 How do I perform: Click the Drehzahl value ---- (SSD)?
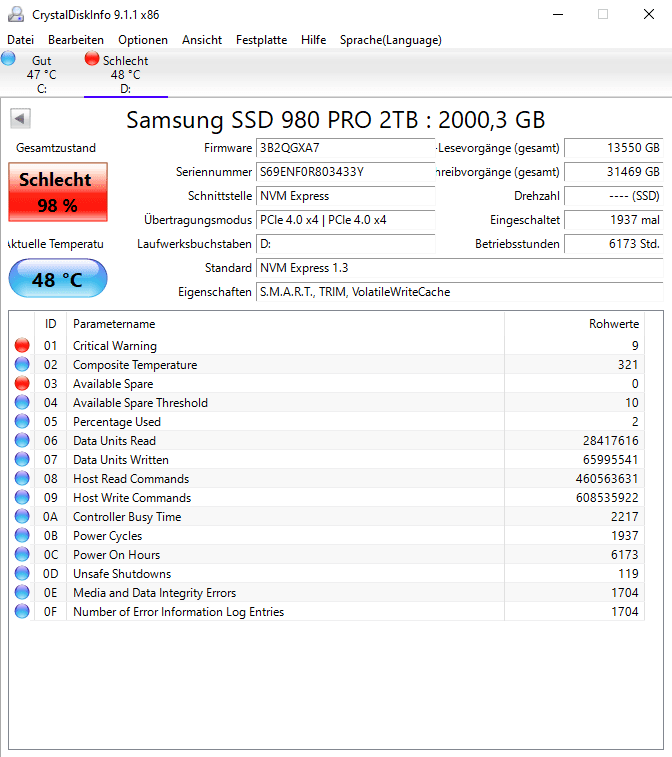(614, 196)
